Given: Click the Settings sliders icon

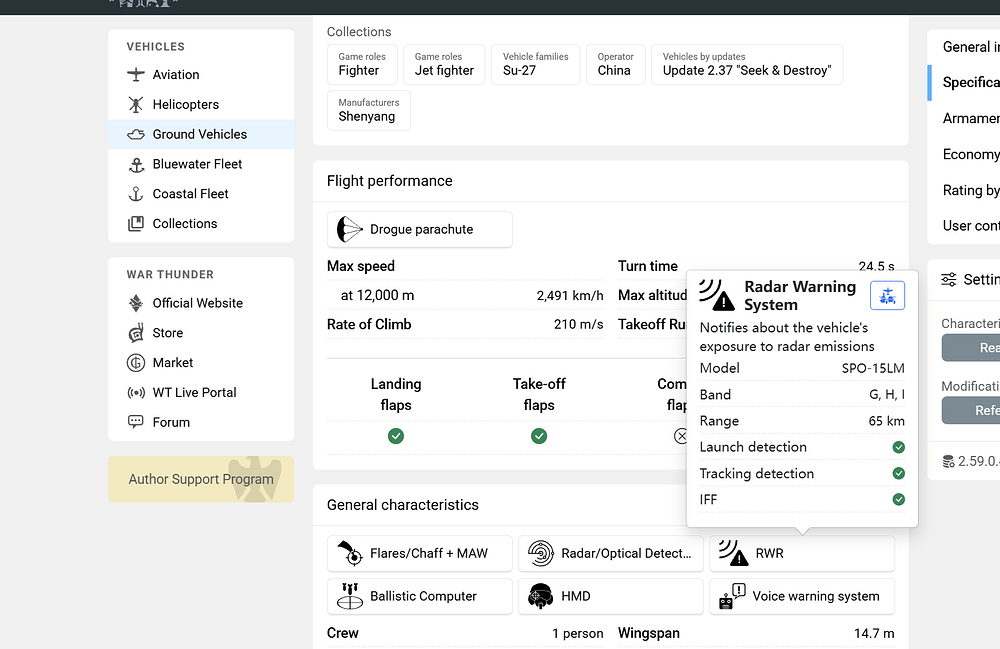Looking at the screenshot, I should click(949, 279).
